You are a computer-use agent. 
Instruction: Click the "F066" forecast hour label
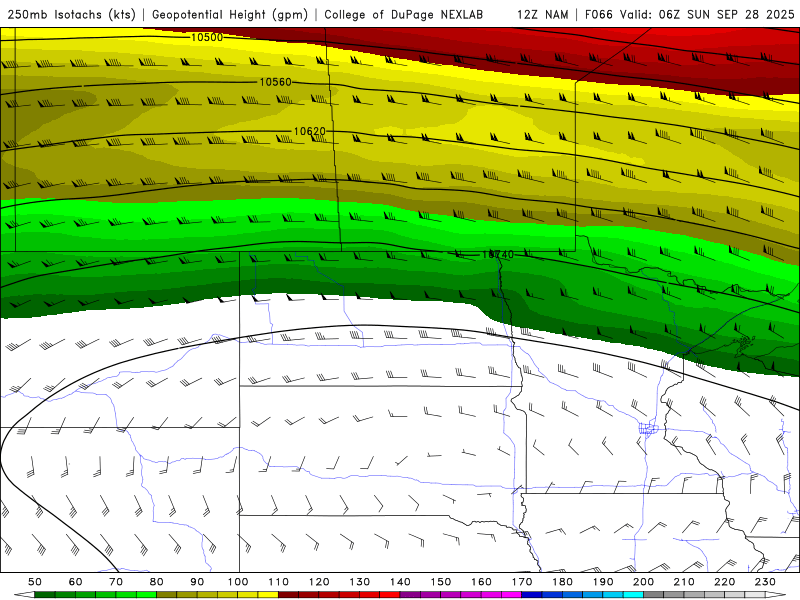(x=598, y=15)
